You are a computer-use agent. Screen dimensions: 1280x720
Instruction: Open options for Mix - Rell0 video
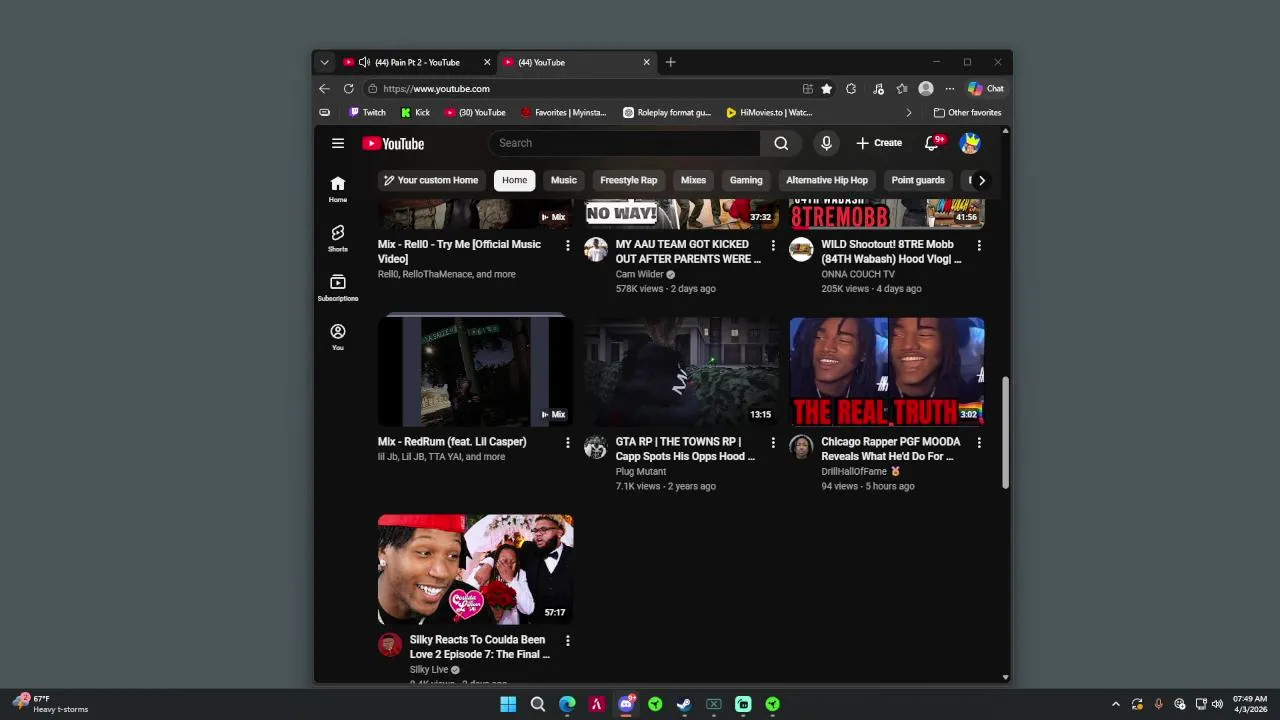(x=567, y=245)
